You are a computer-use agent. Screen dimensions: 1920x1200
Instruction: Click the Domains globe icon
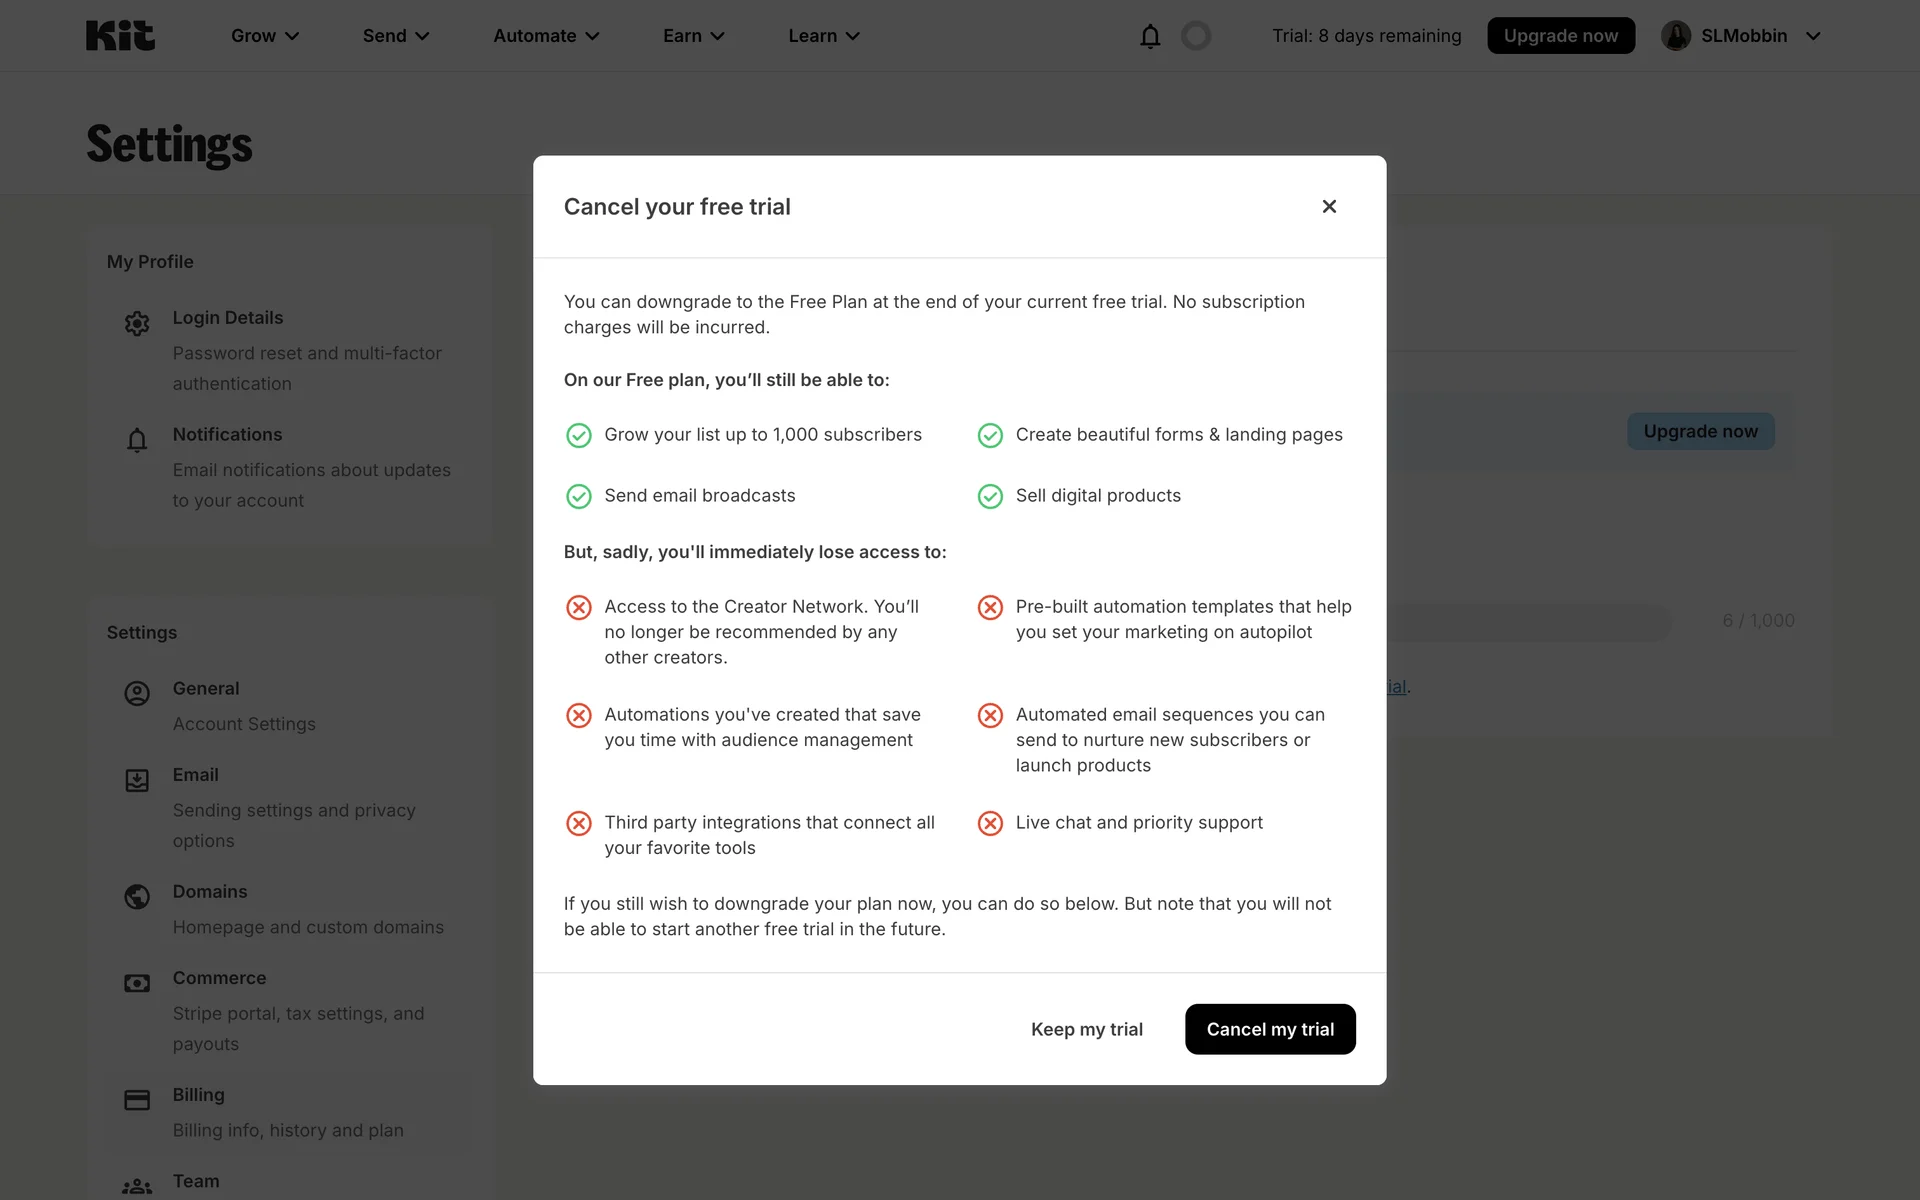click(137, 897)
